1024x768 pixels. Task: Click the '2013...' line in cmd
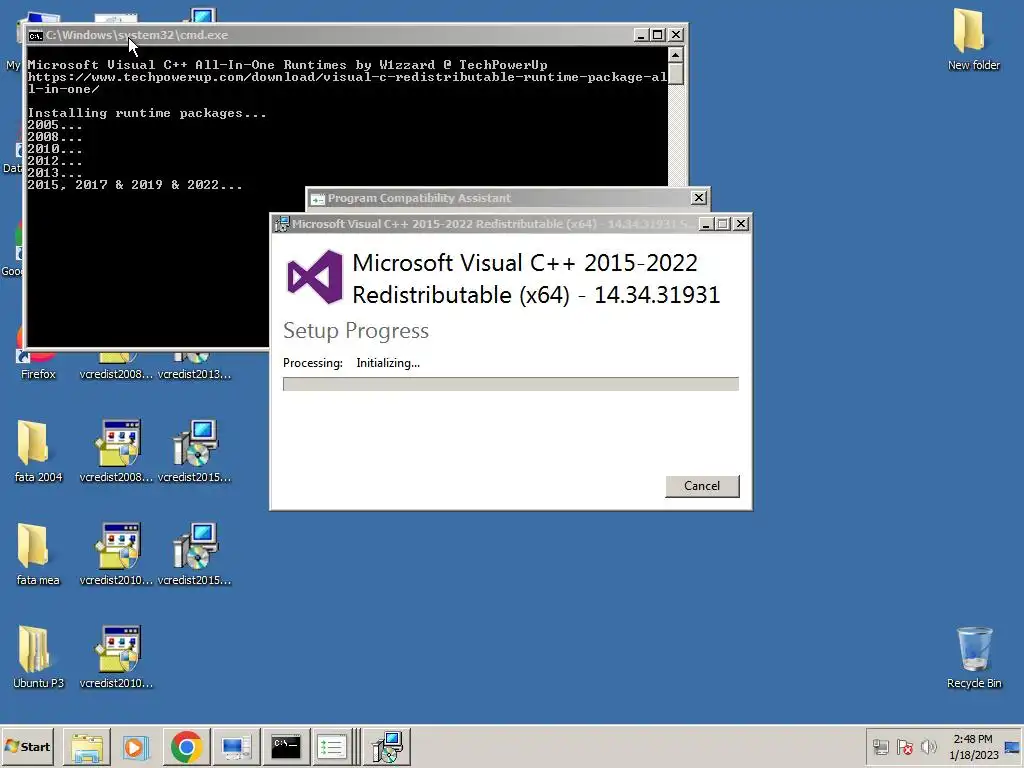[55, 173]
